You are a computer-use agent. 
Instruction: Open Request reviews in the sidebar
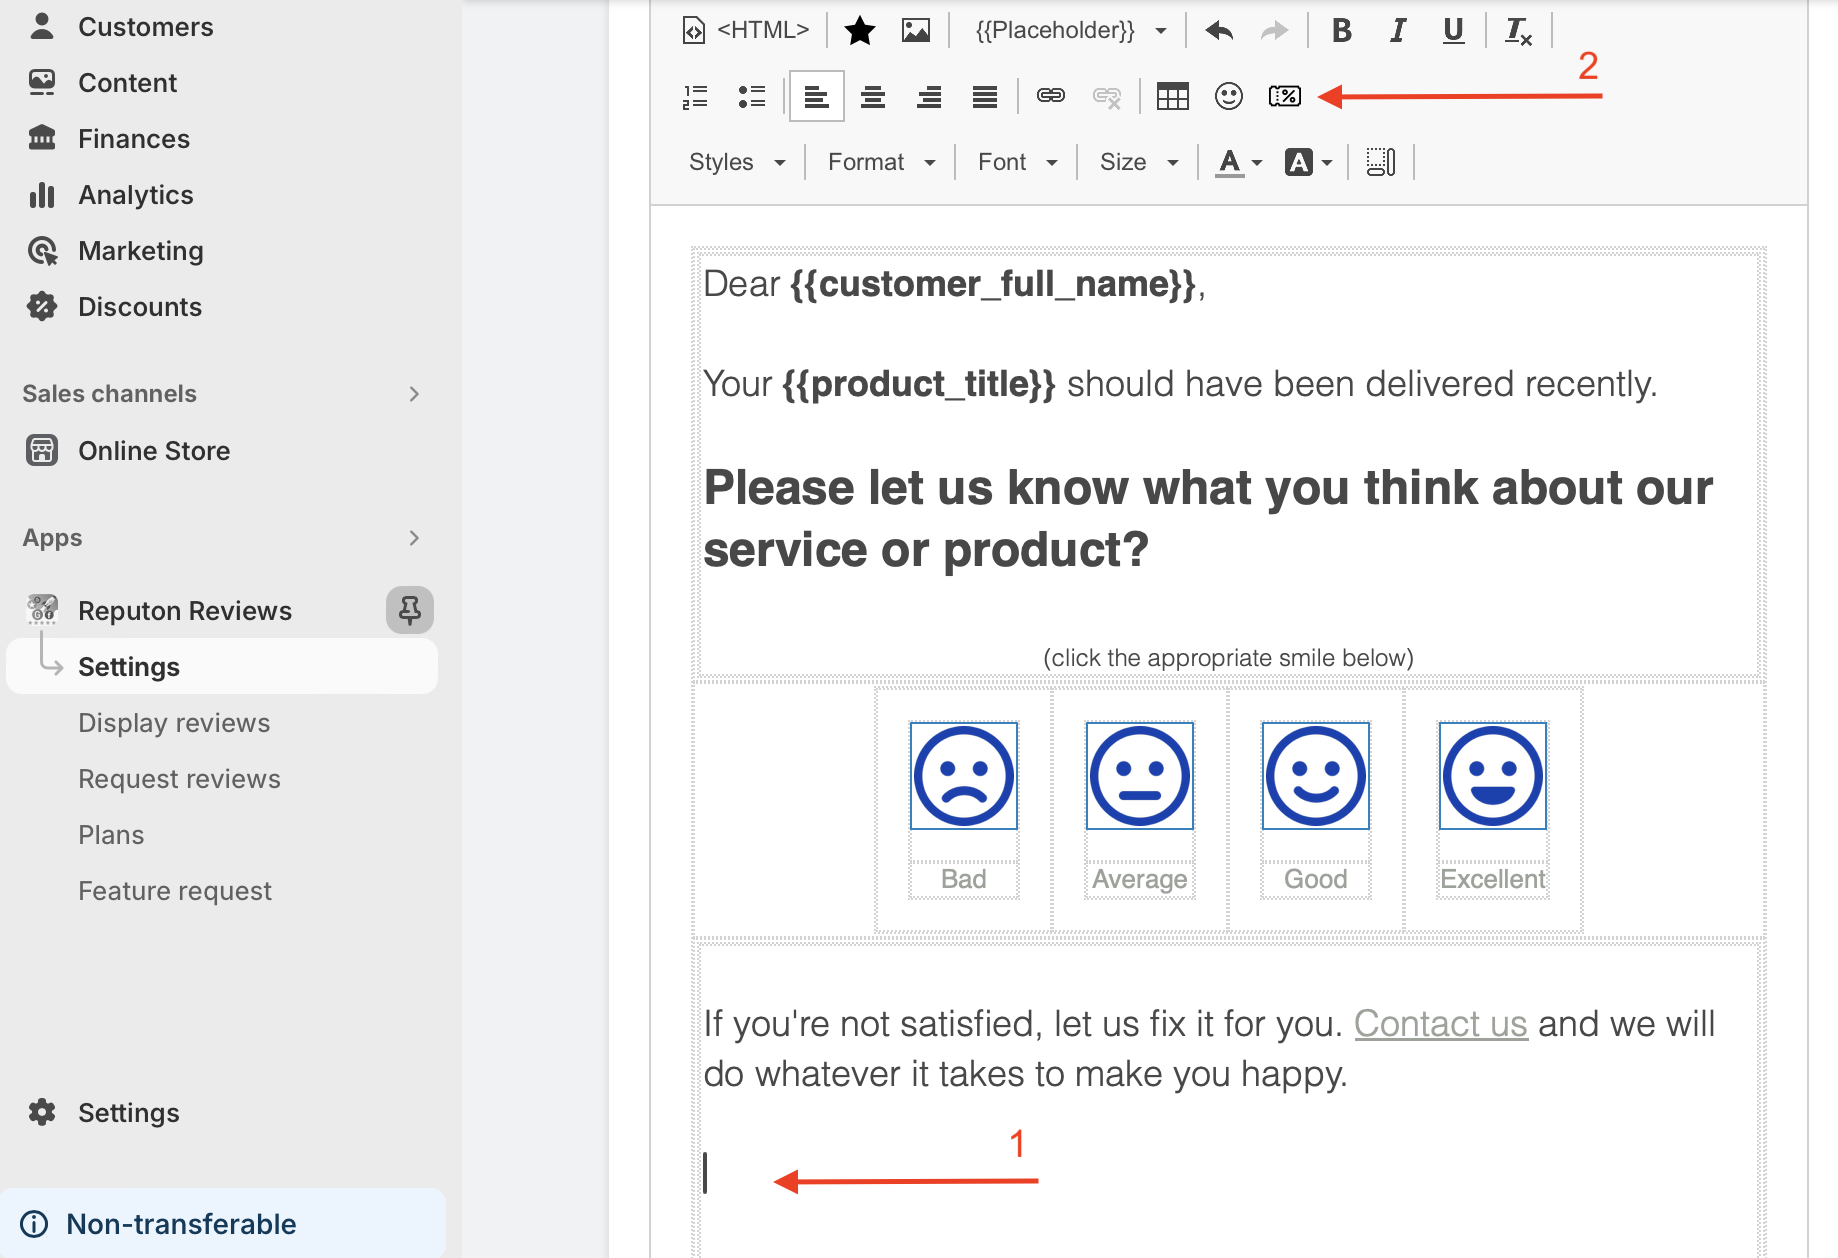point(179,779)
